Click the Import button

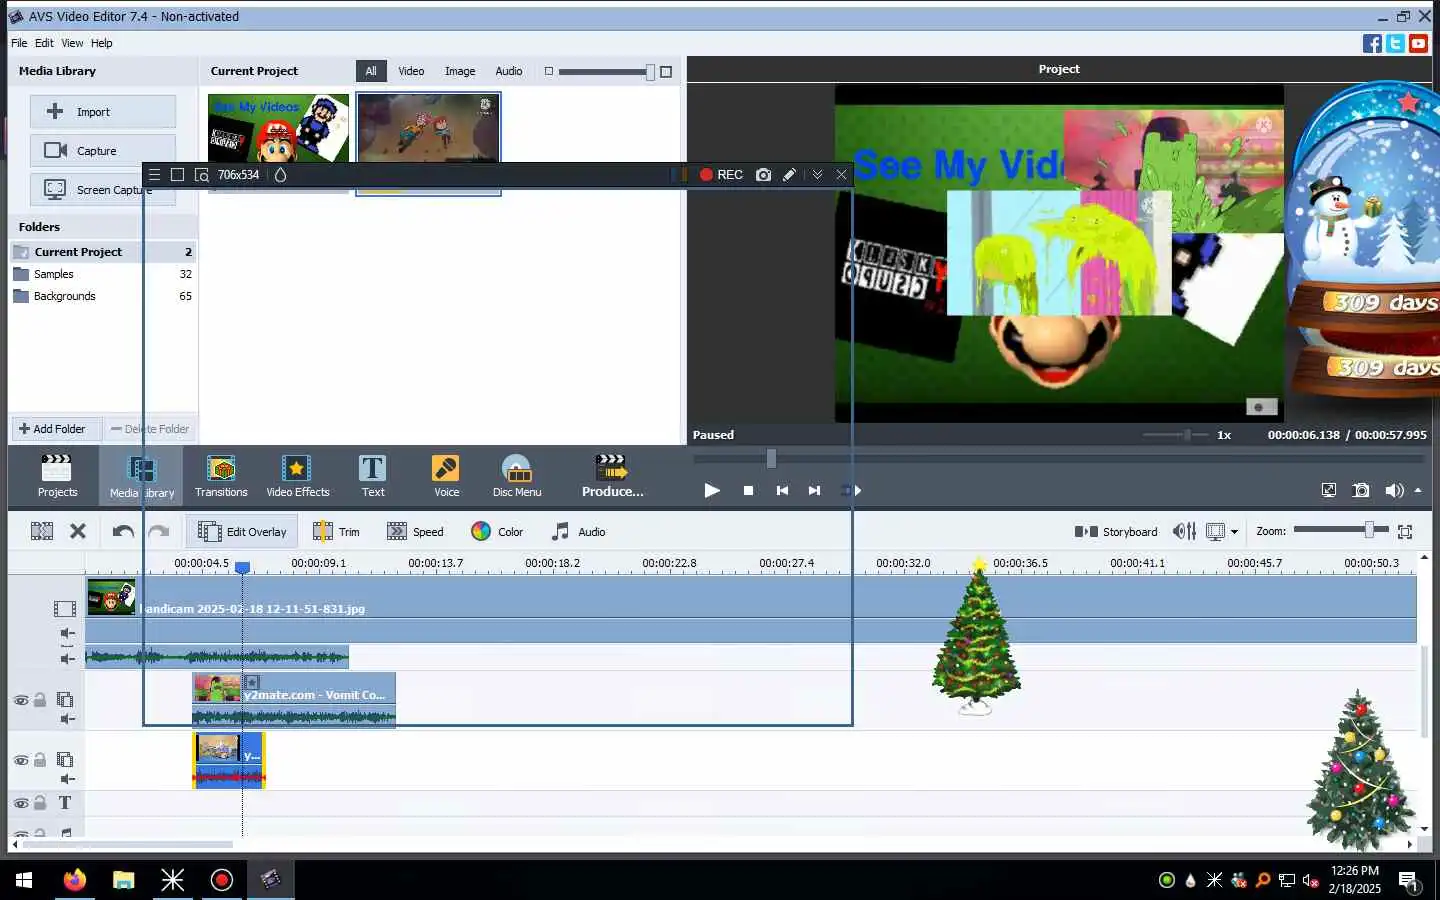tap(103, 111)
